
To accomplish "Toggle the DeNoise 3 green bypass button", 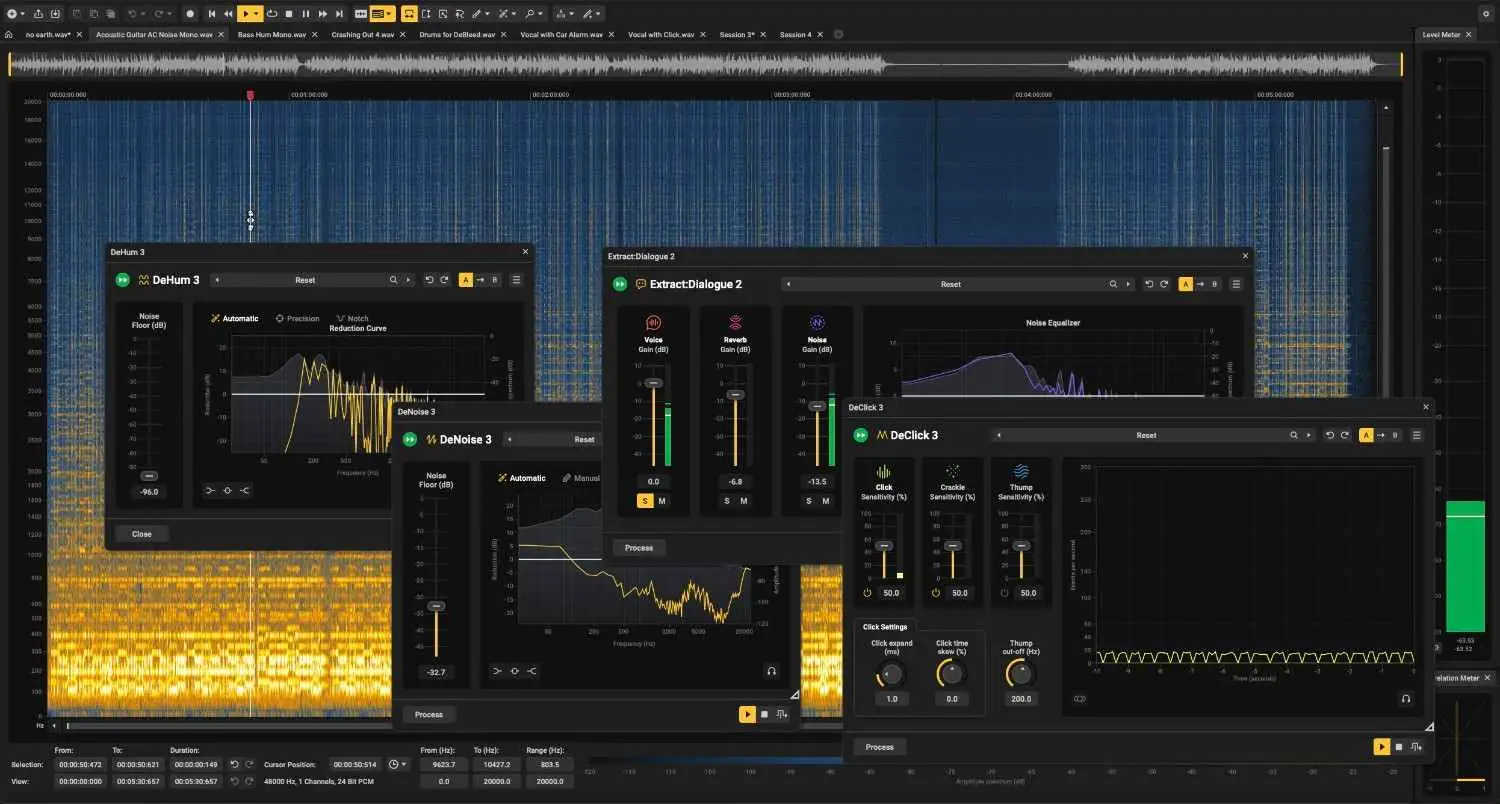I will pos(410,439).
